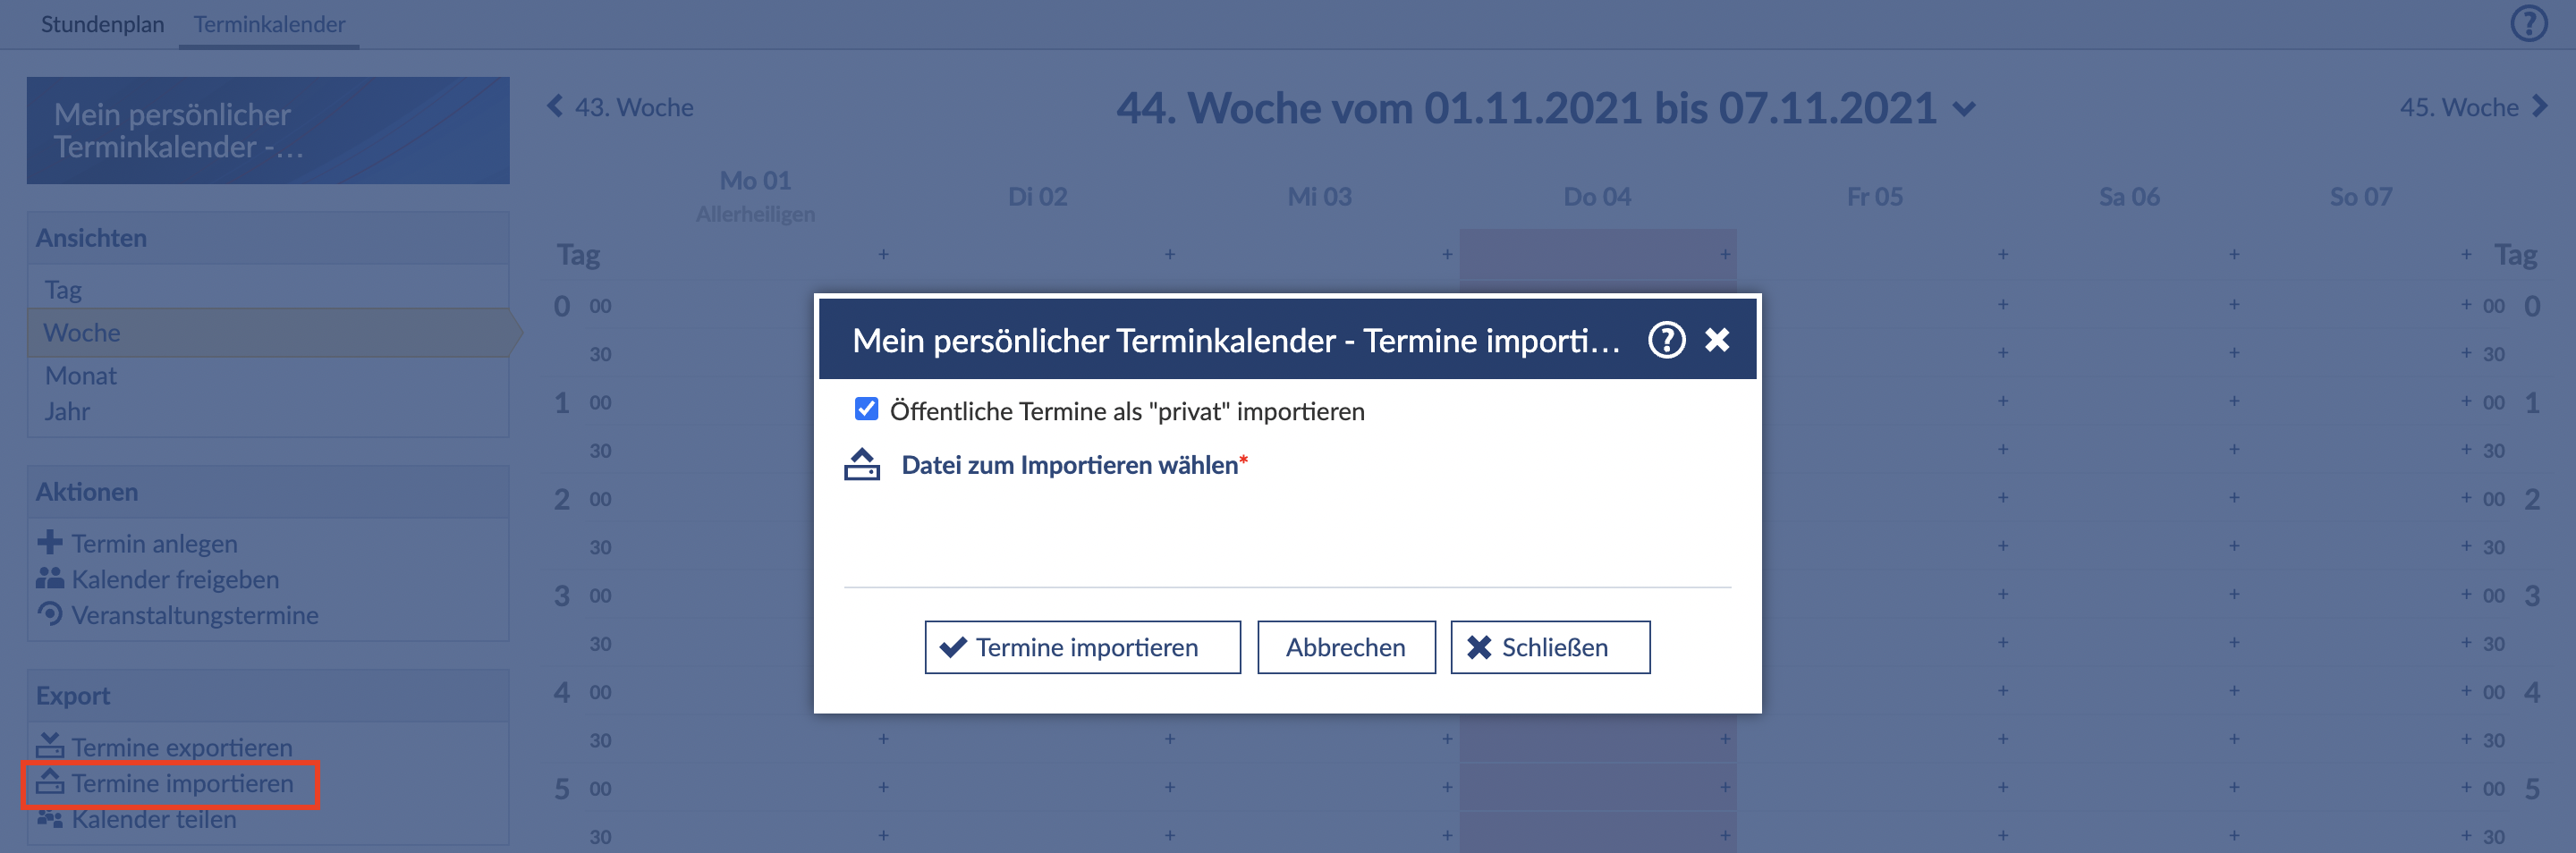Click the upload icon beside file chooser
This screenshot has height=853, width=2576.
(861, 465)
